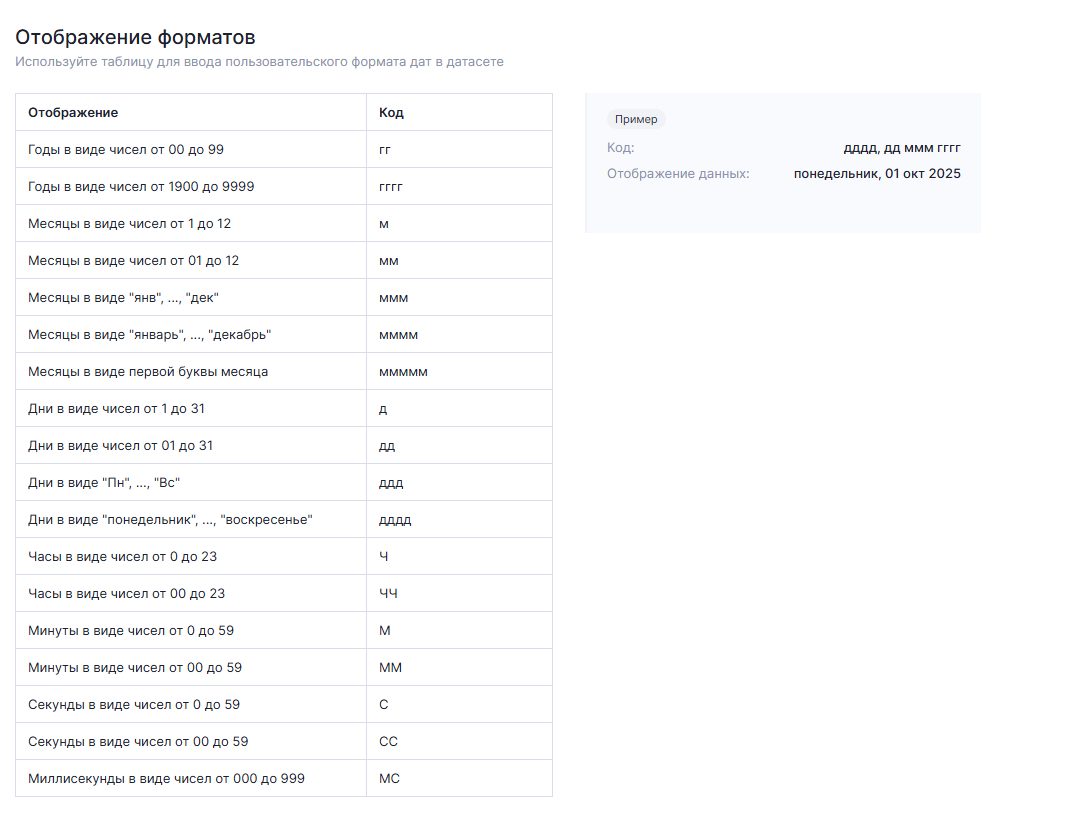Click the "Отображение форматов" page heading
The width and height of the screenshot is (1067, 832).
coord(135,38)
